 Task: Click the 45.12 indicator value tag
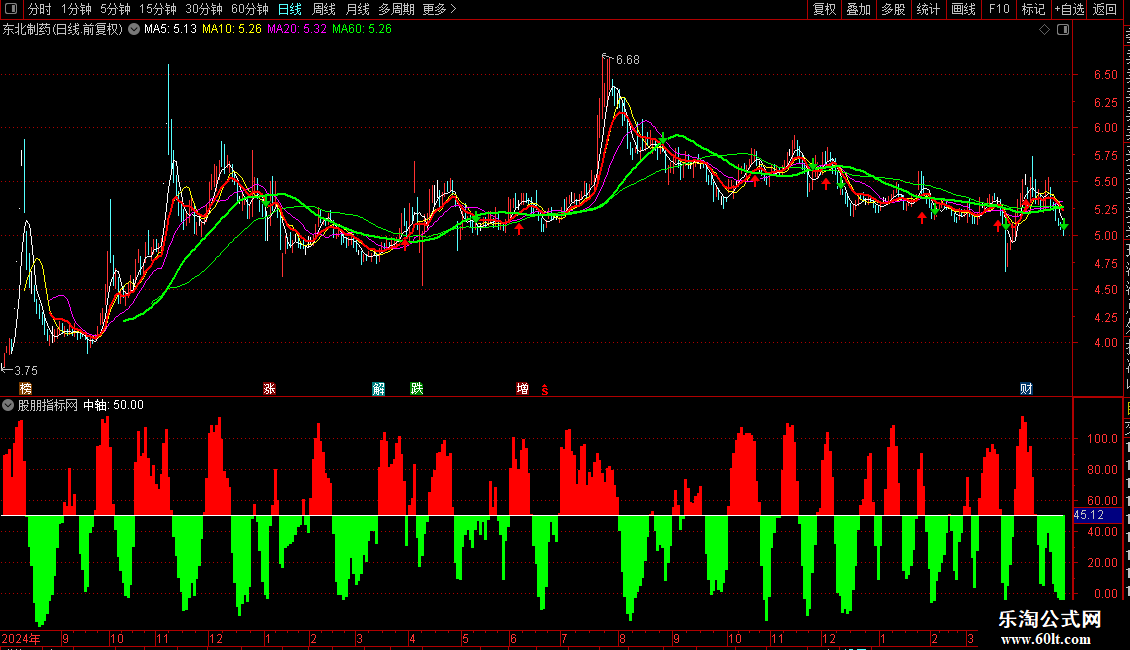pos(1097,515)
